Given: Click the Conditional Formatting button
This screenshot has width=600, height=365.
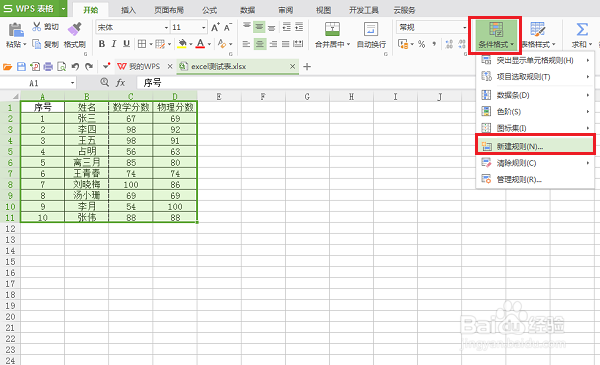Looking at the screenshot, I should (x=495, y=35).
